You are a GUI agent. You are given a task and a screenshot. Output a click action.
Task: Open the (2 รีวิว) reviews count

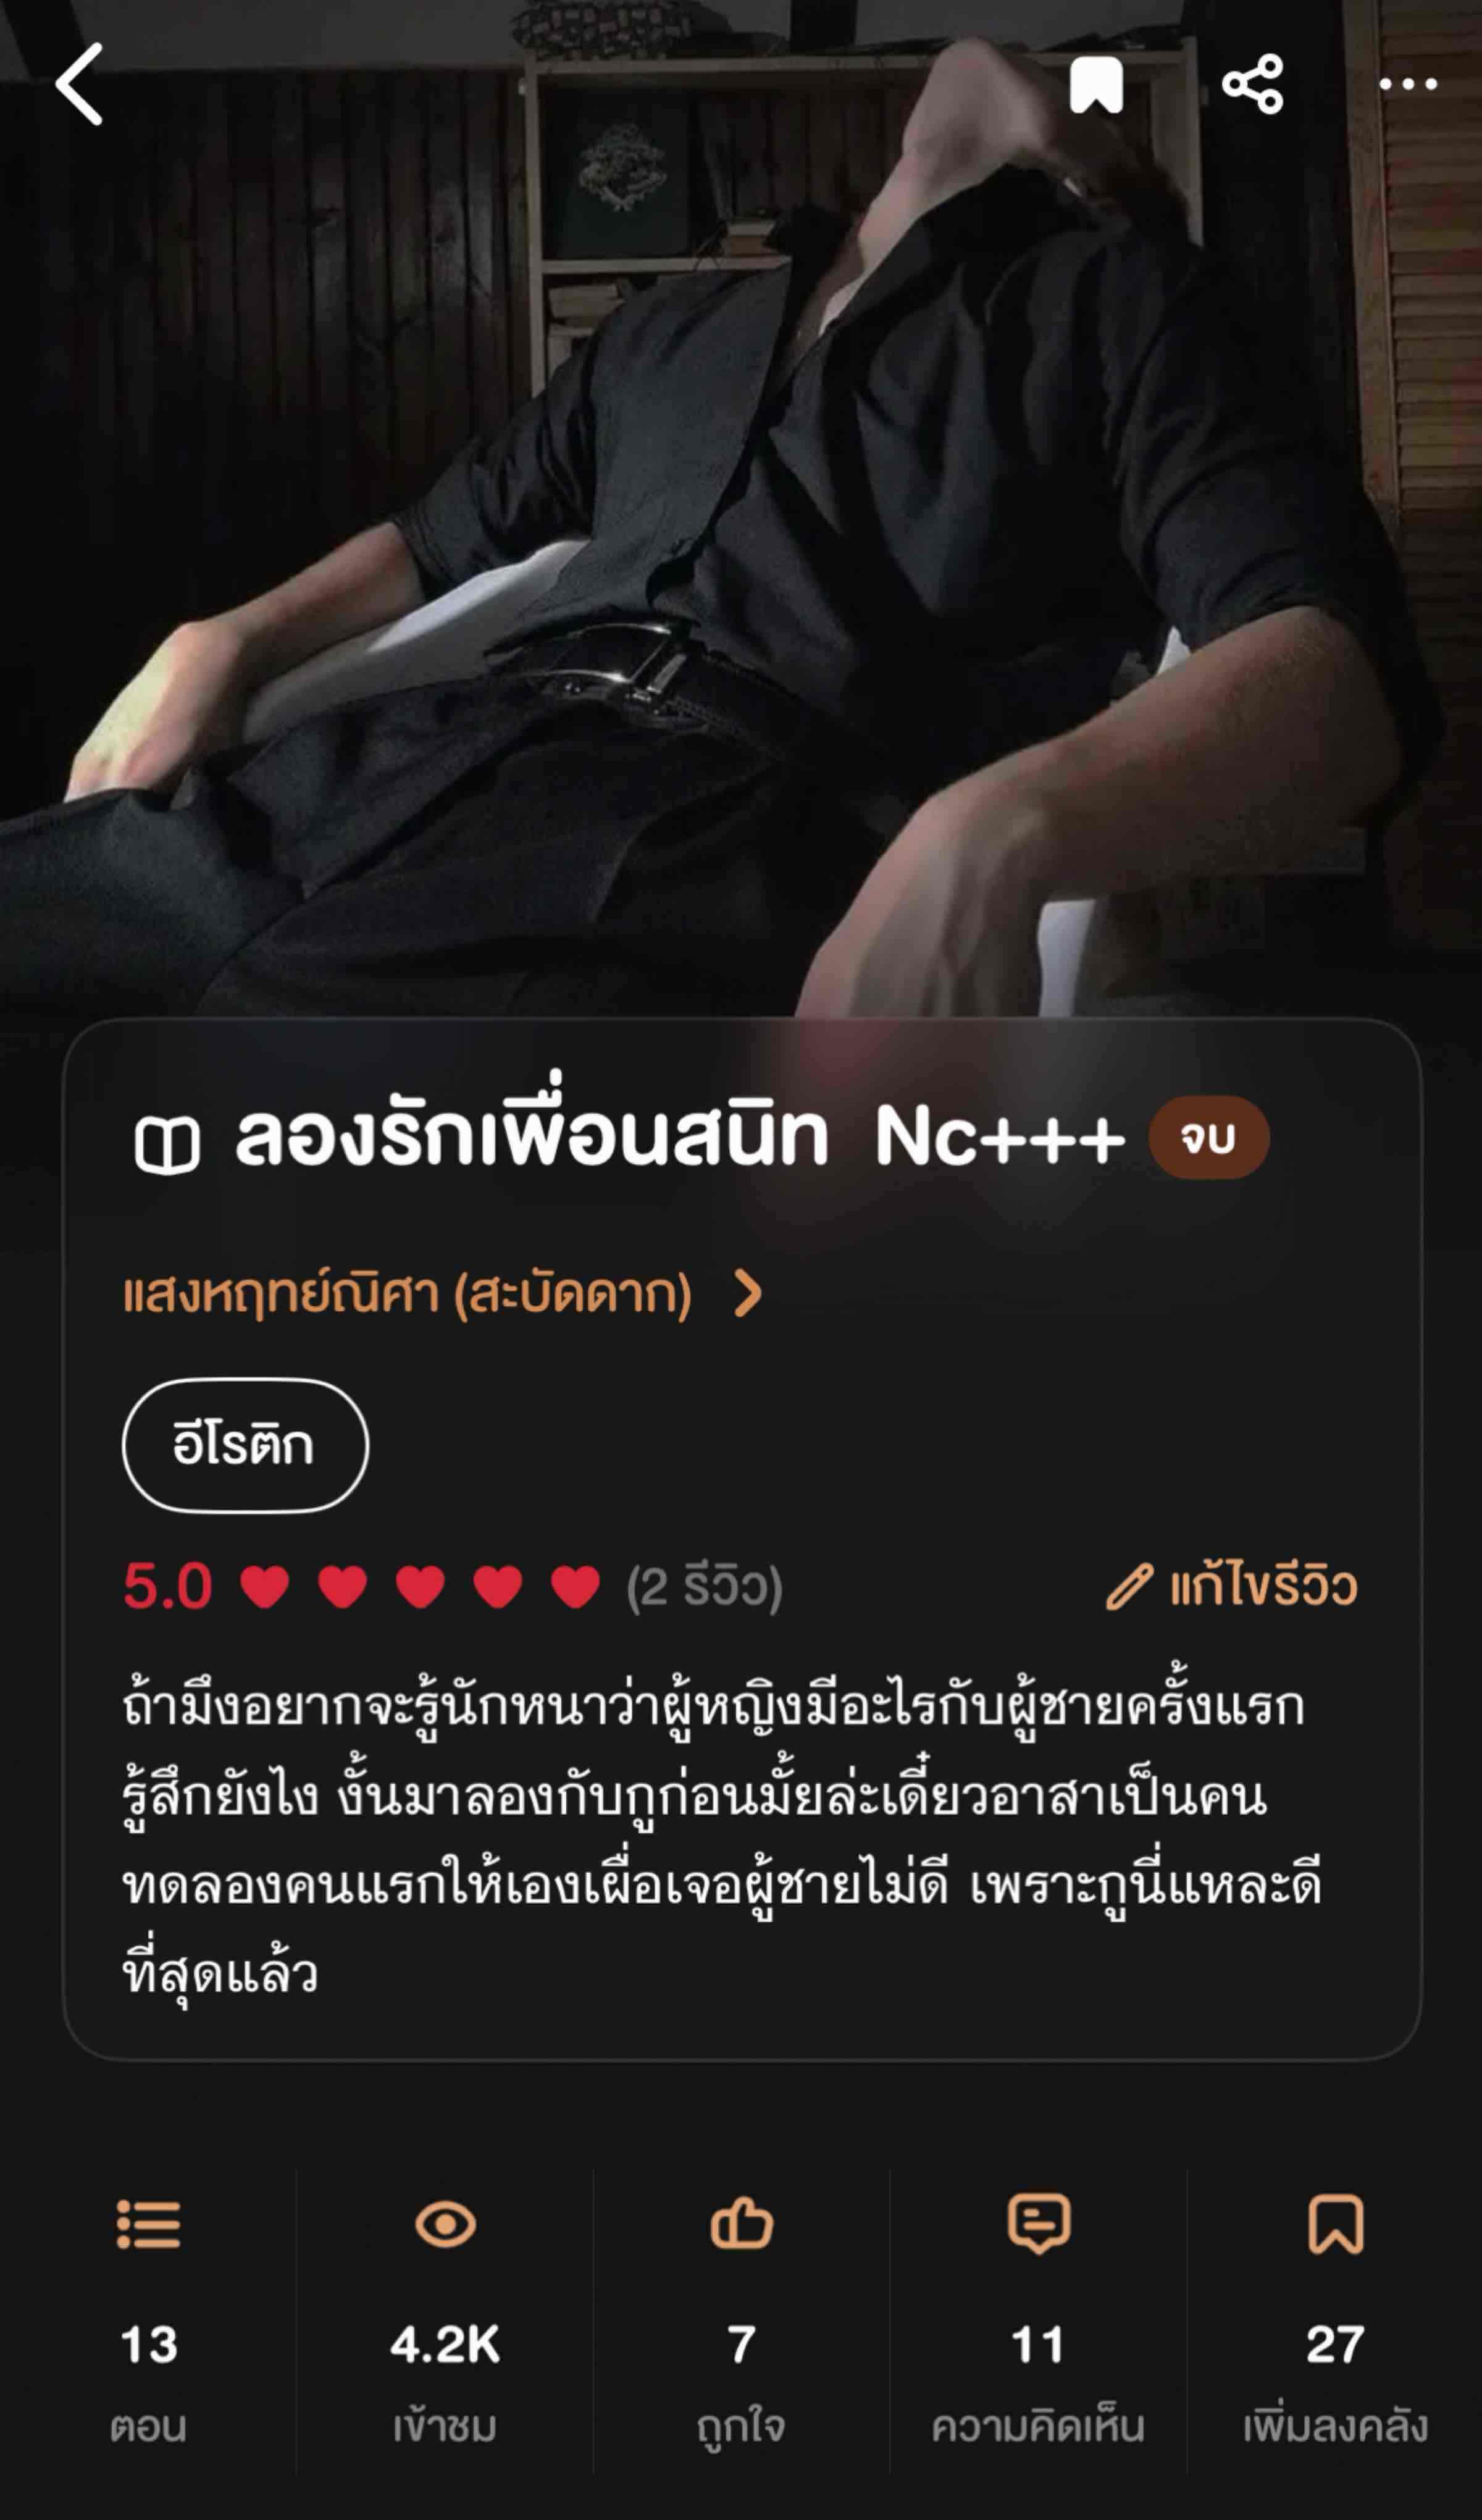point(704,1587)
